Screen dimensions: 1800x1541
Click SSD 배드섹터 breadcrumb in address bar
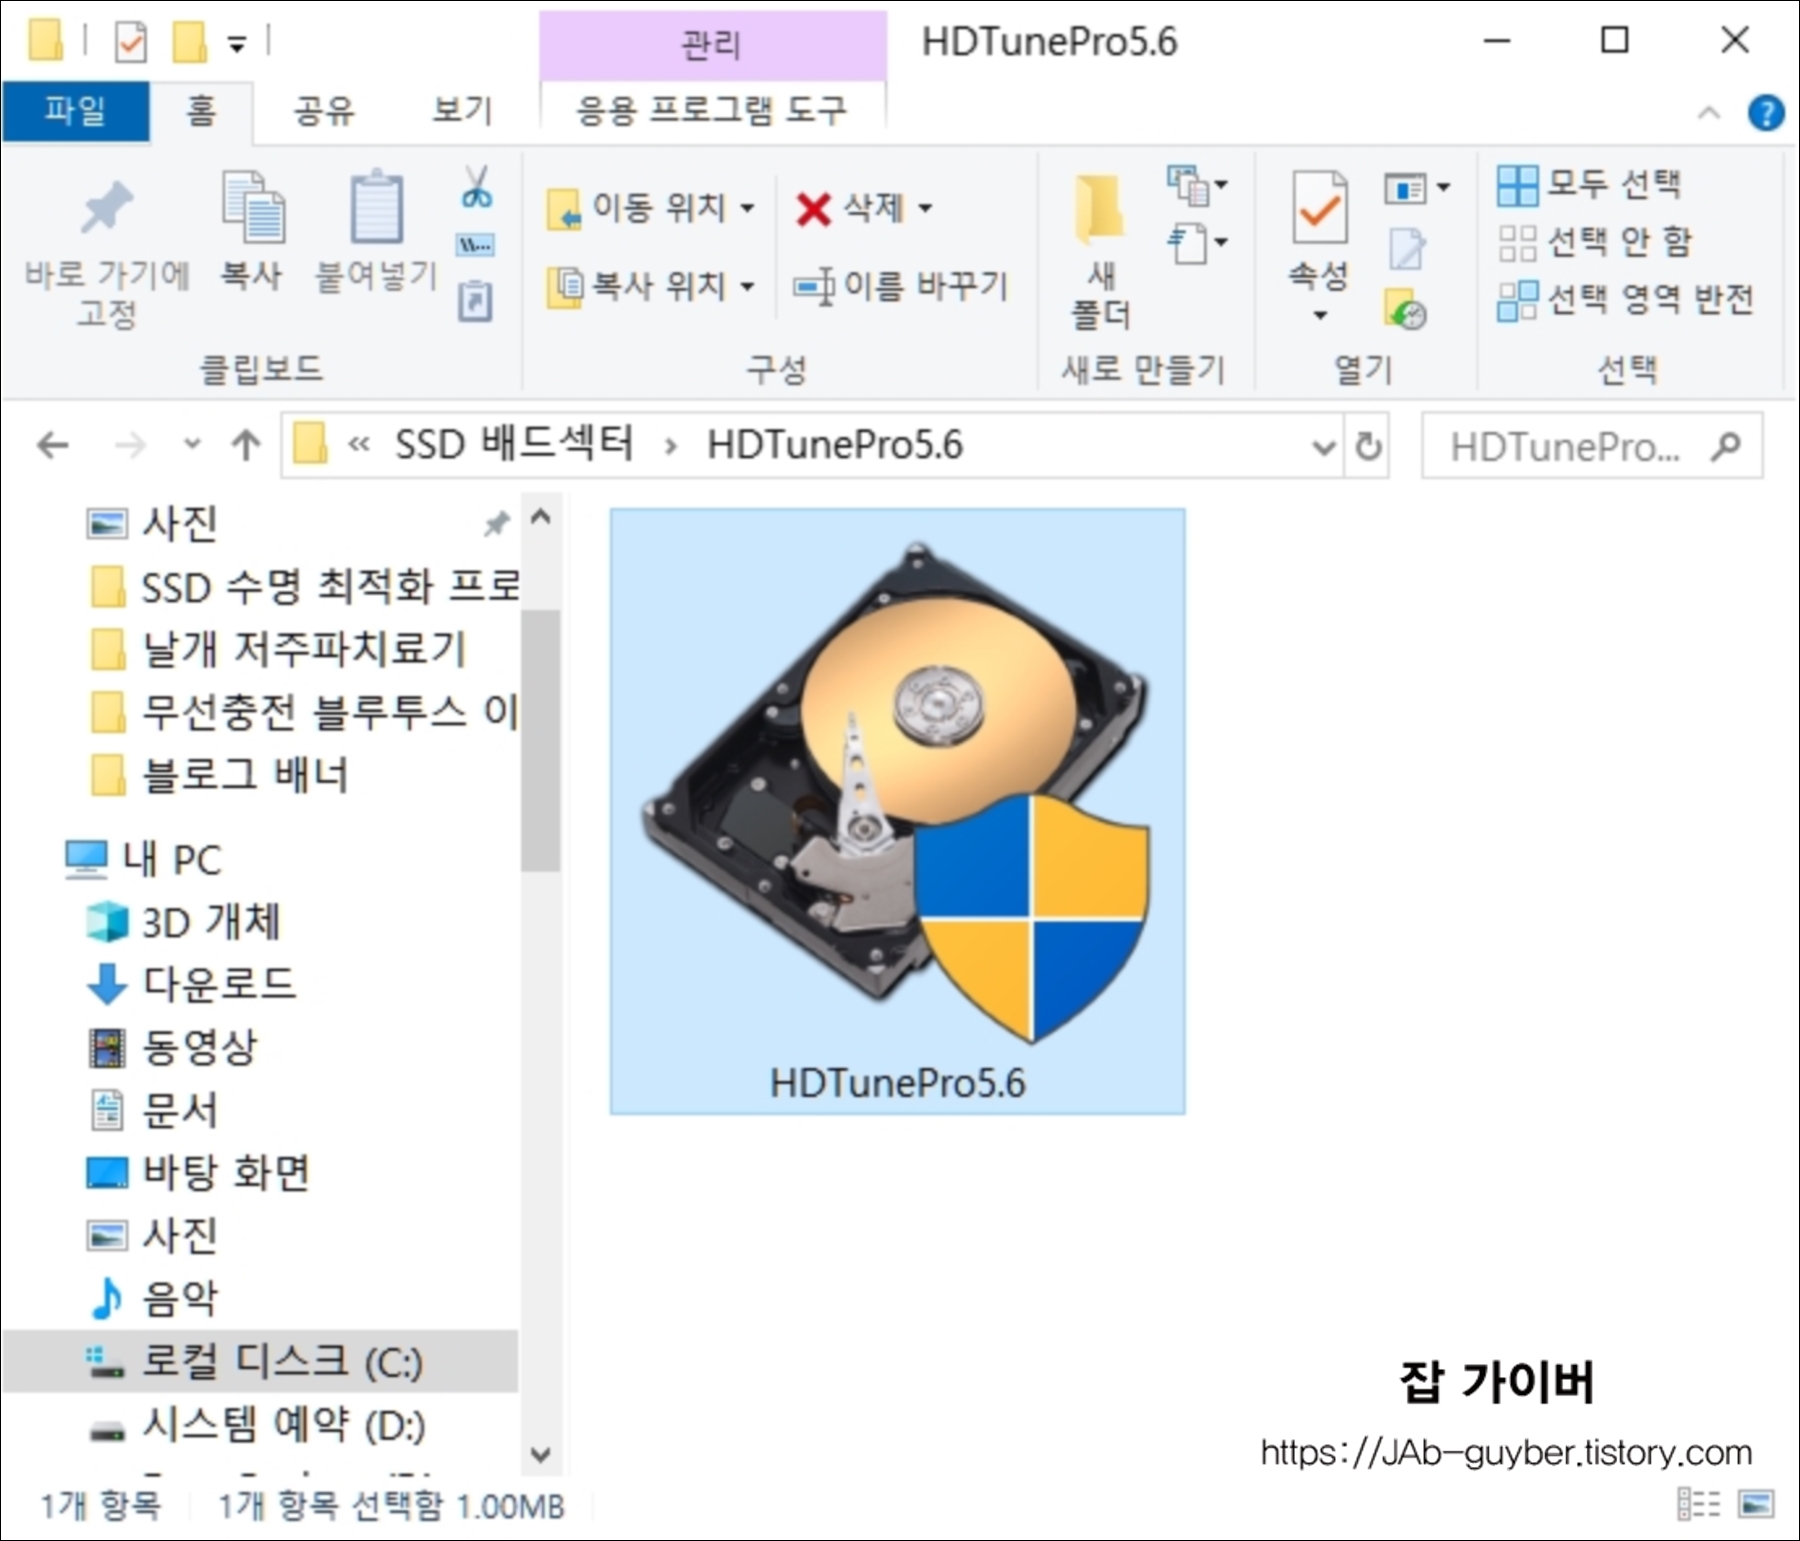(515, 445)
